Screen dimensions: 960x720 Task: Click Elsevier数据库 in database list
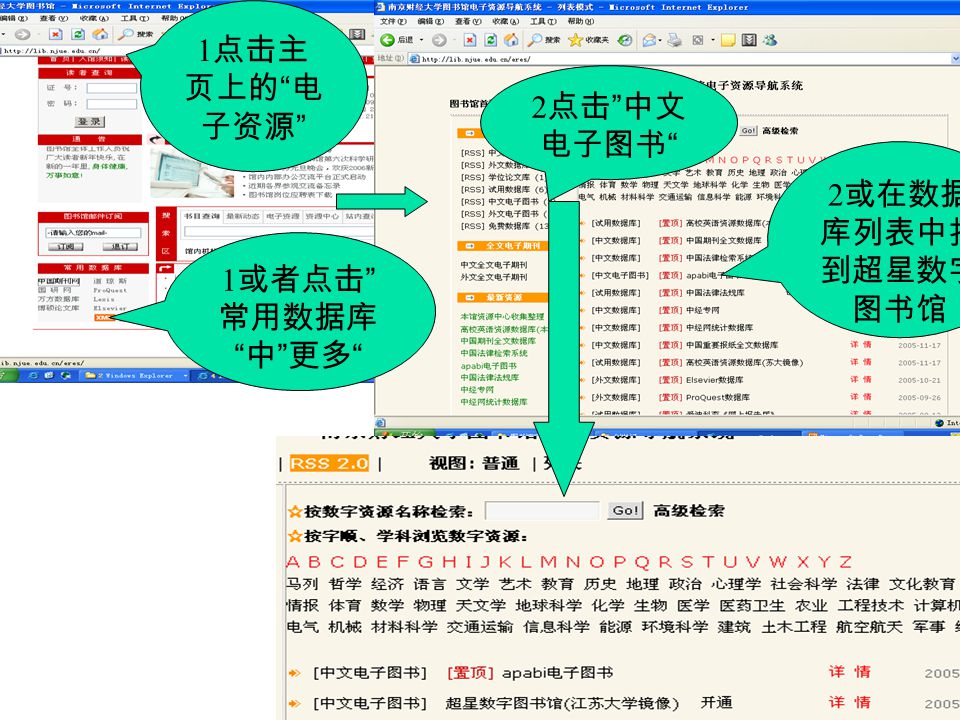pos(714,380)
